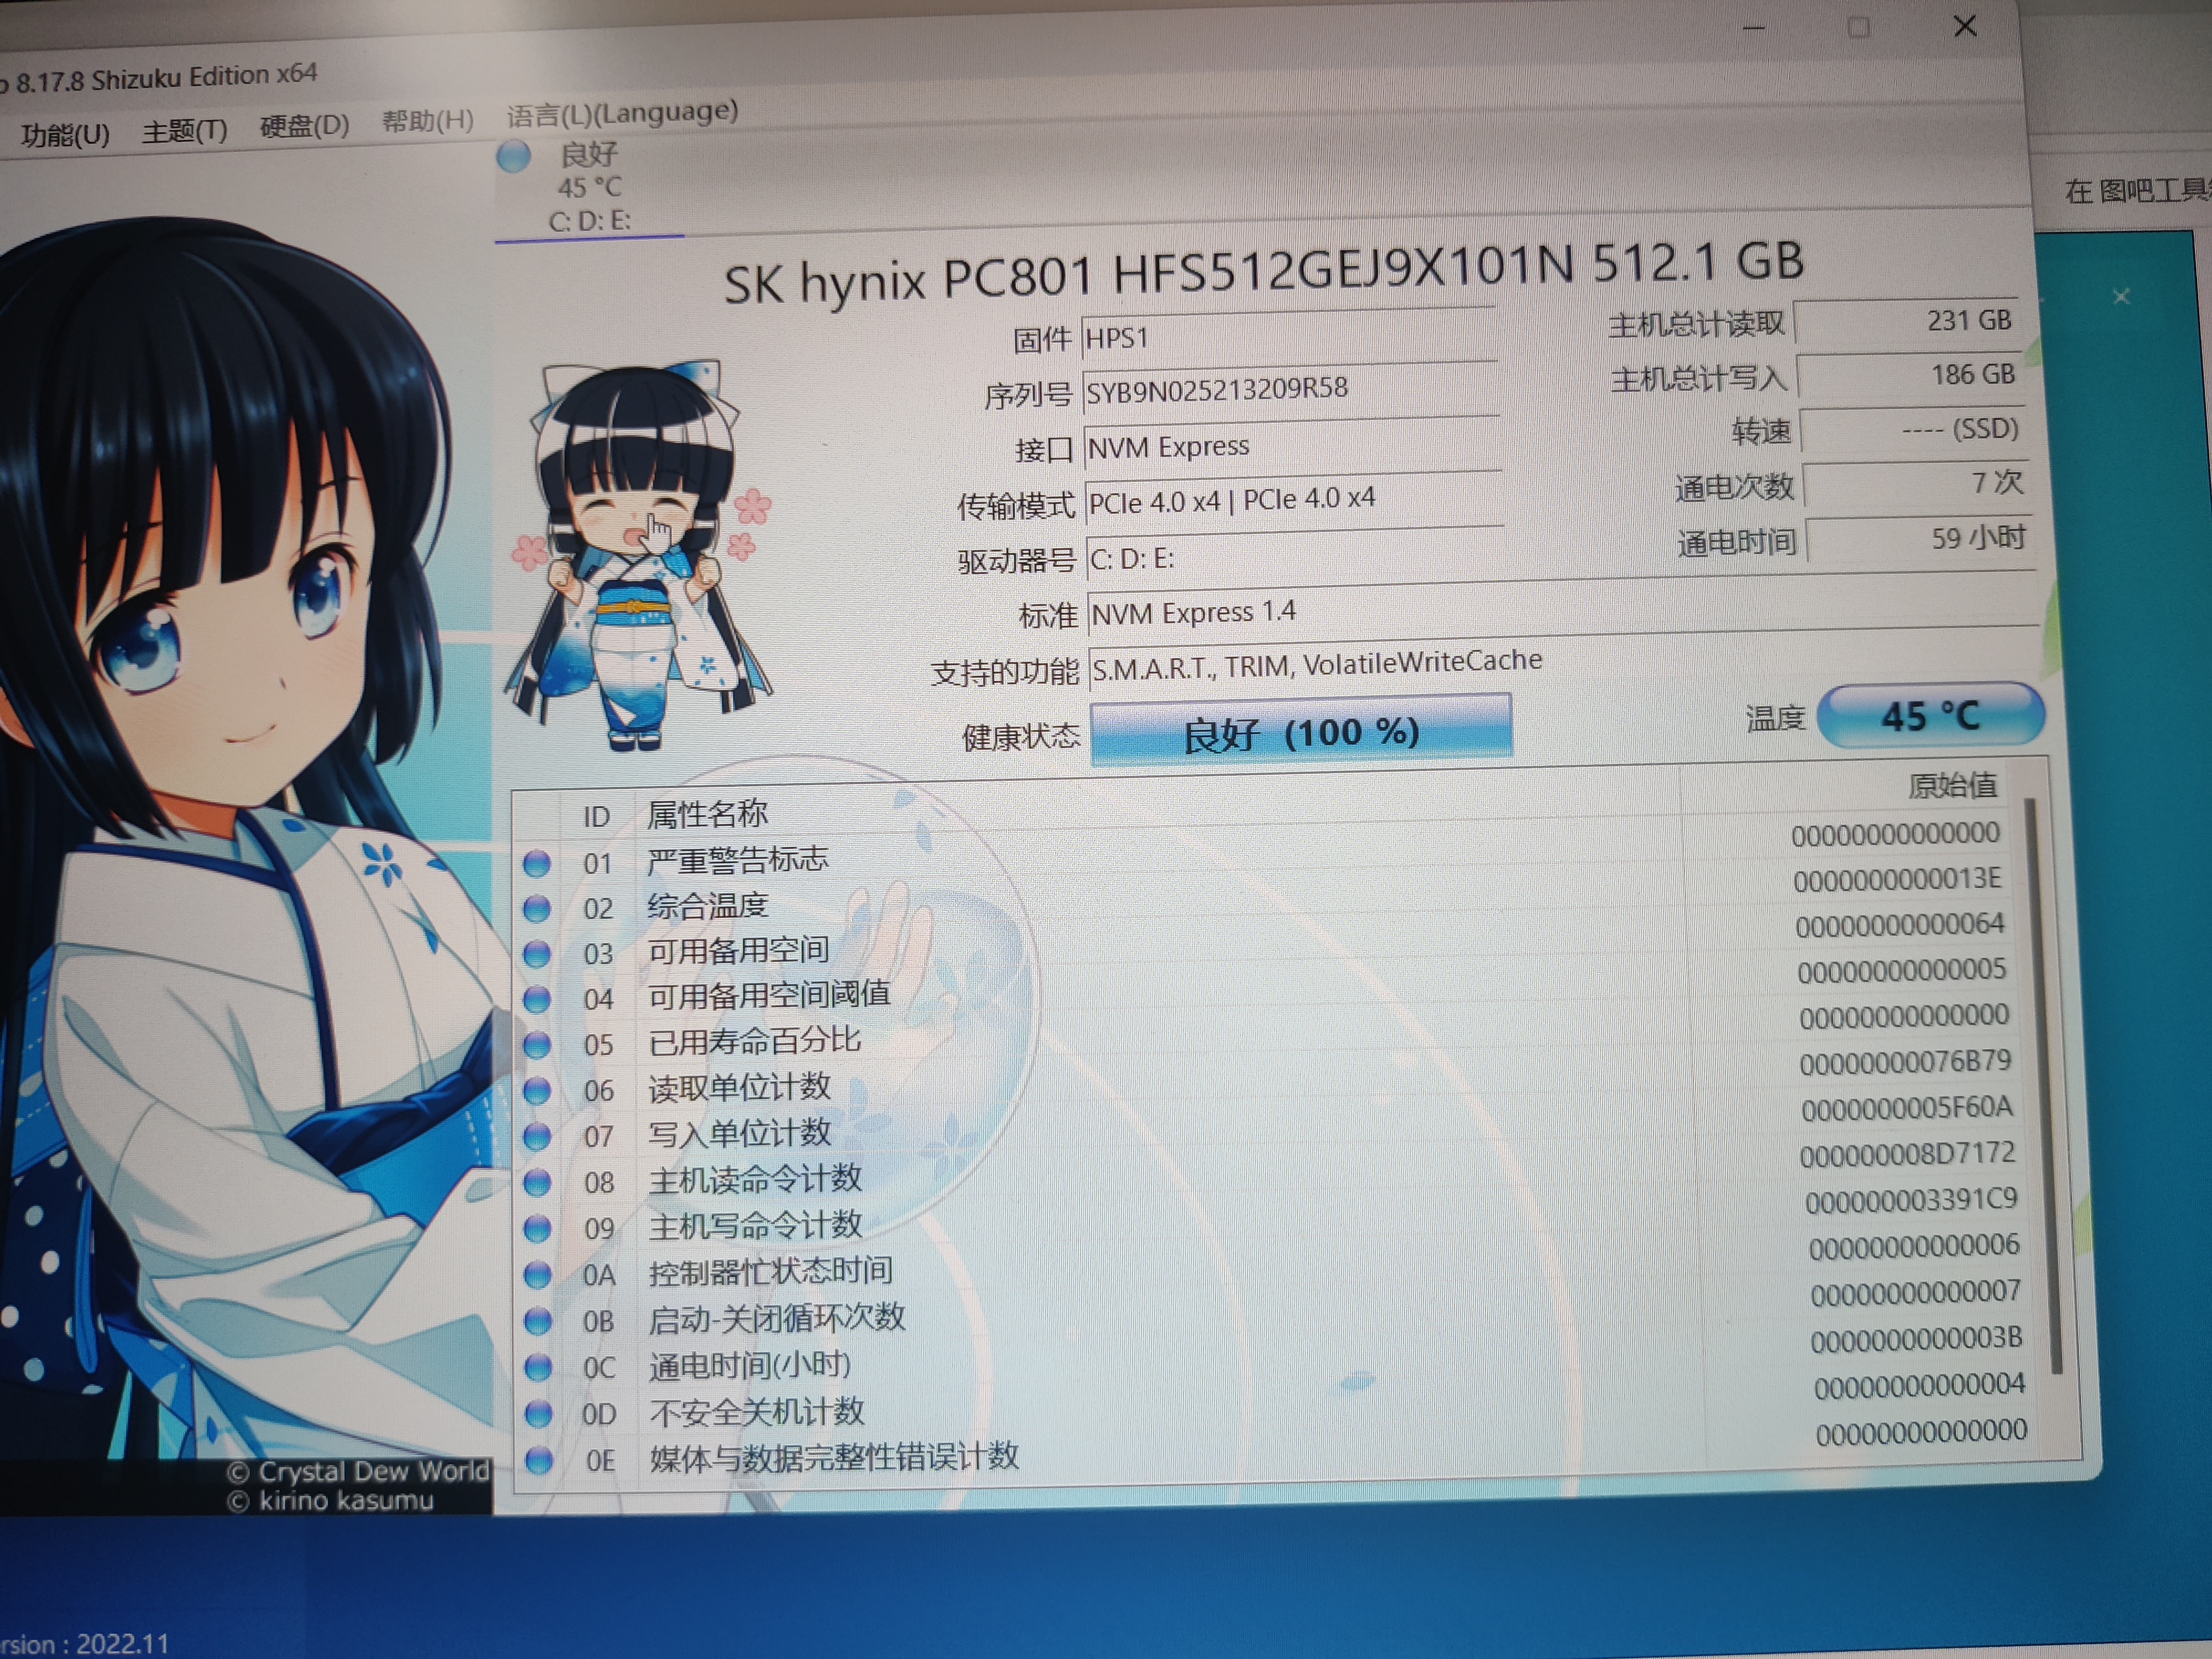Click the 属性名称 column header

tap(708, 813)
